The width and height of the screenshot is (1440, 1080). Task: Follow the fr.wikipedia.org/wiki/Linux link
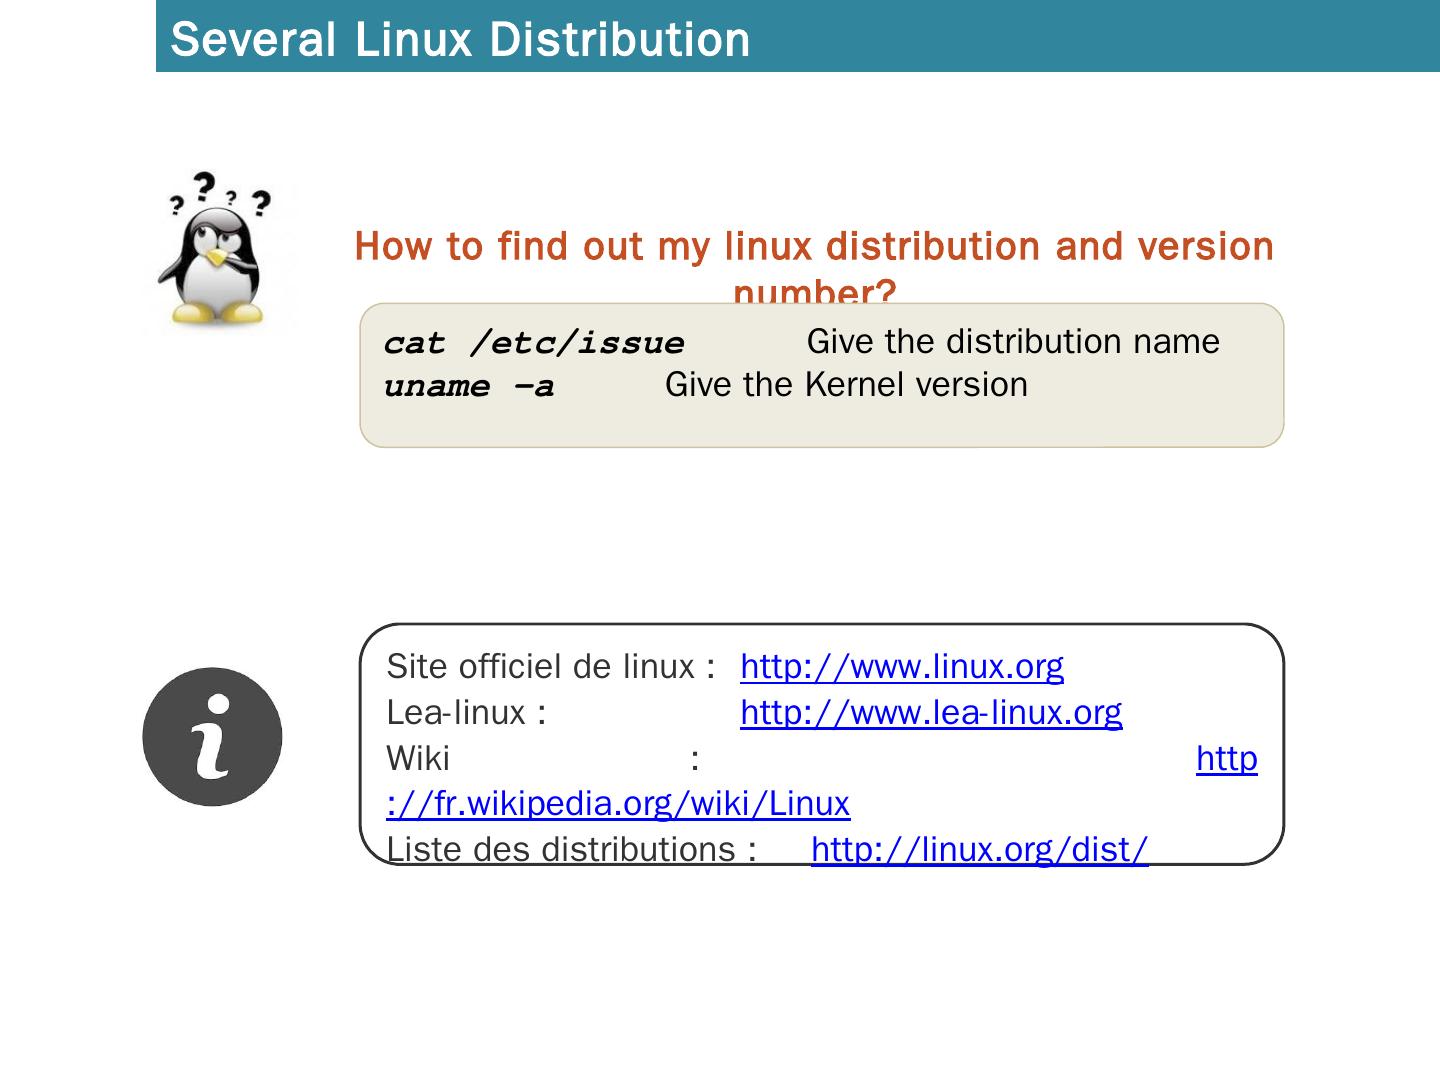[x=618, y=803]
